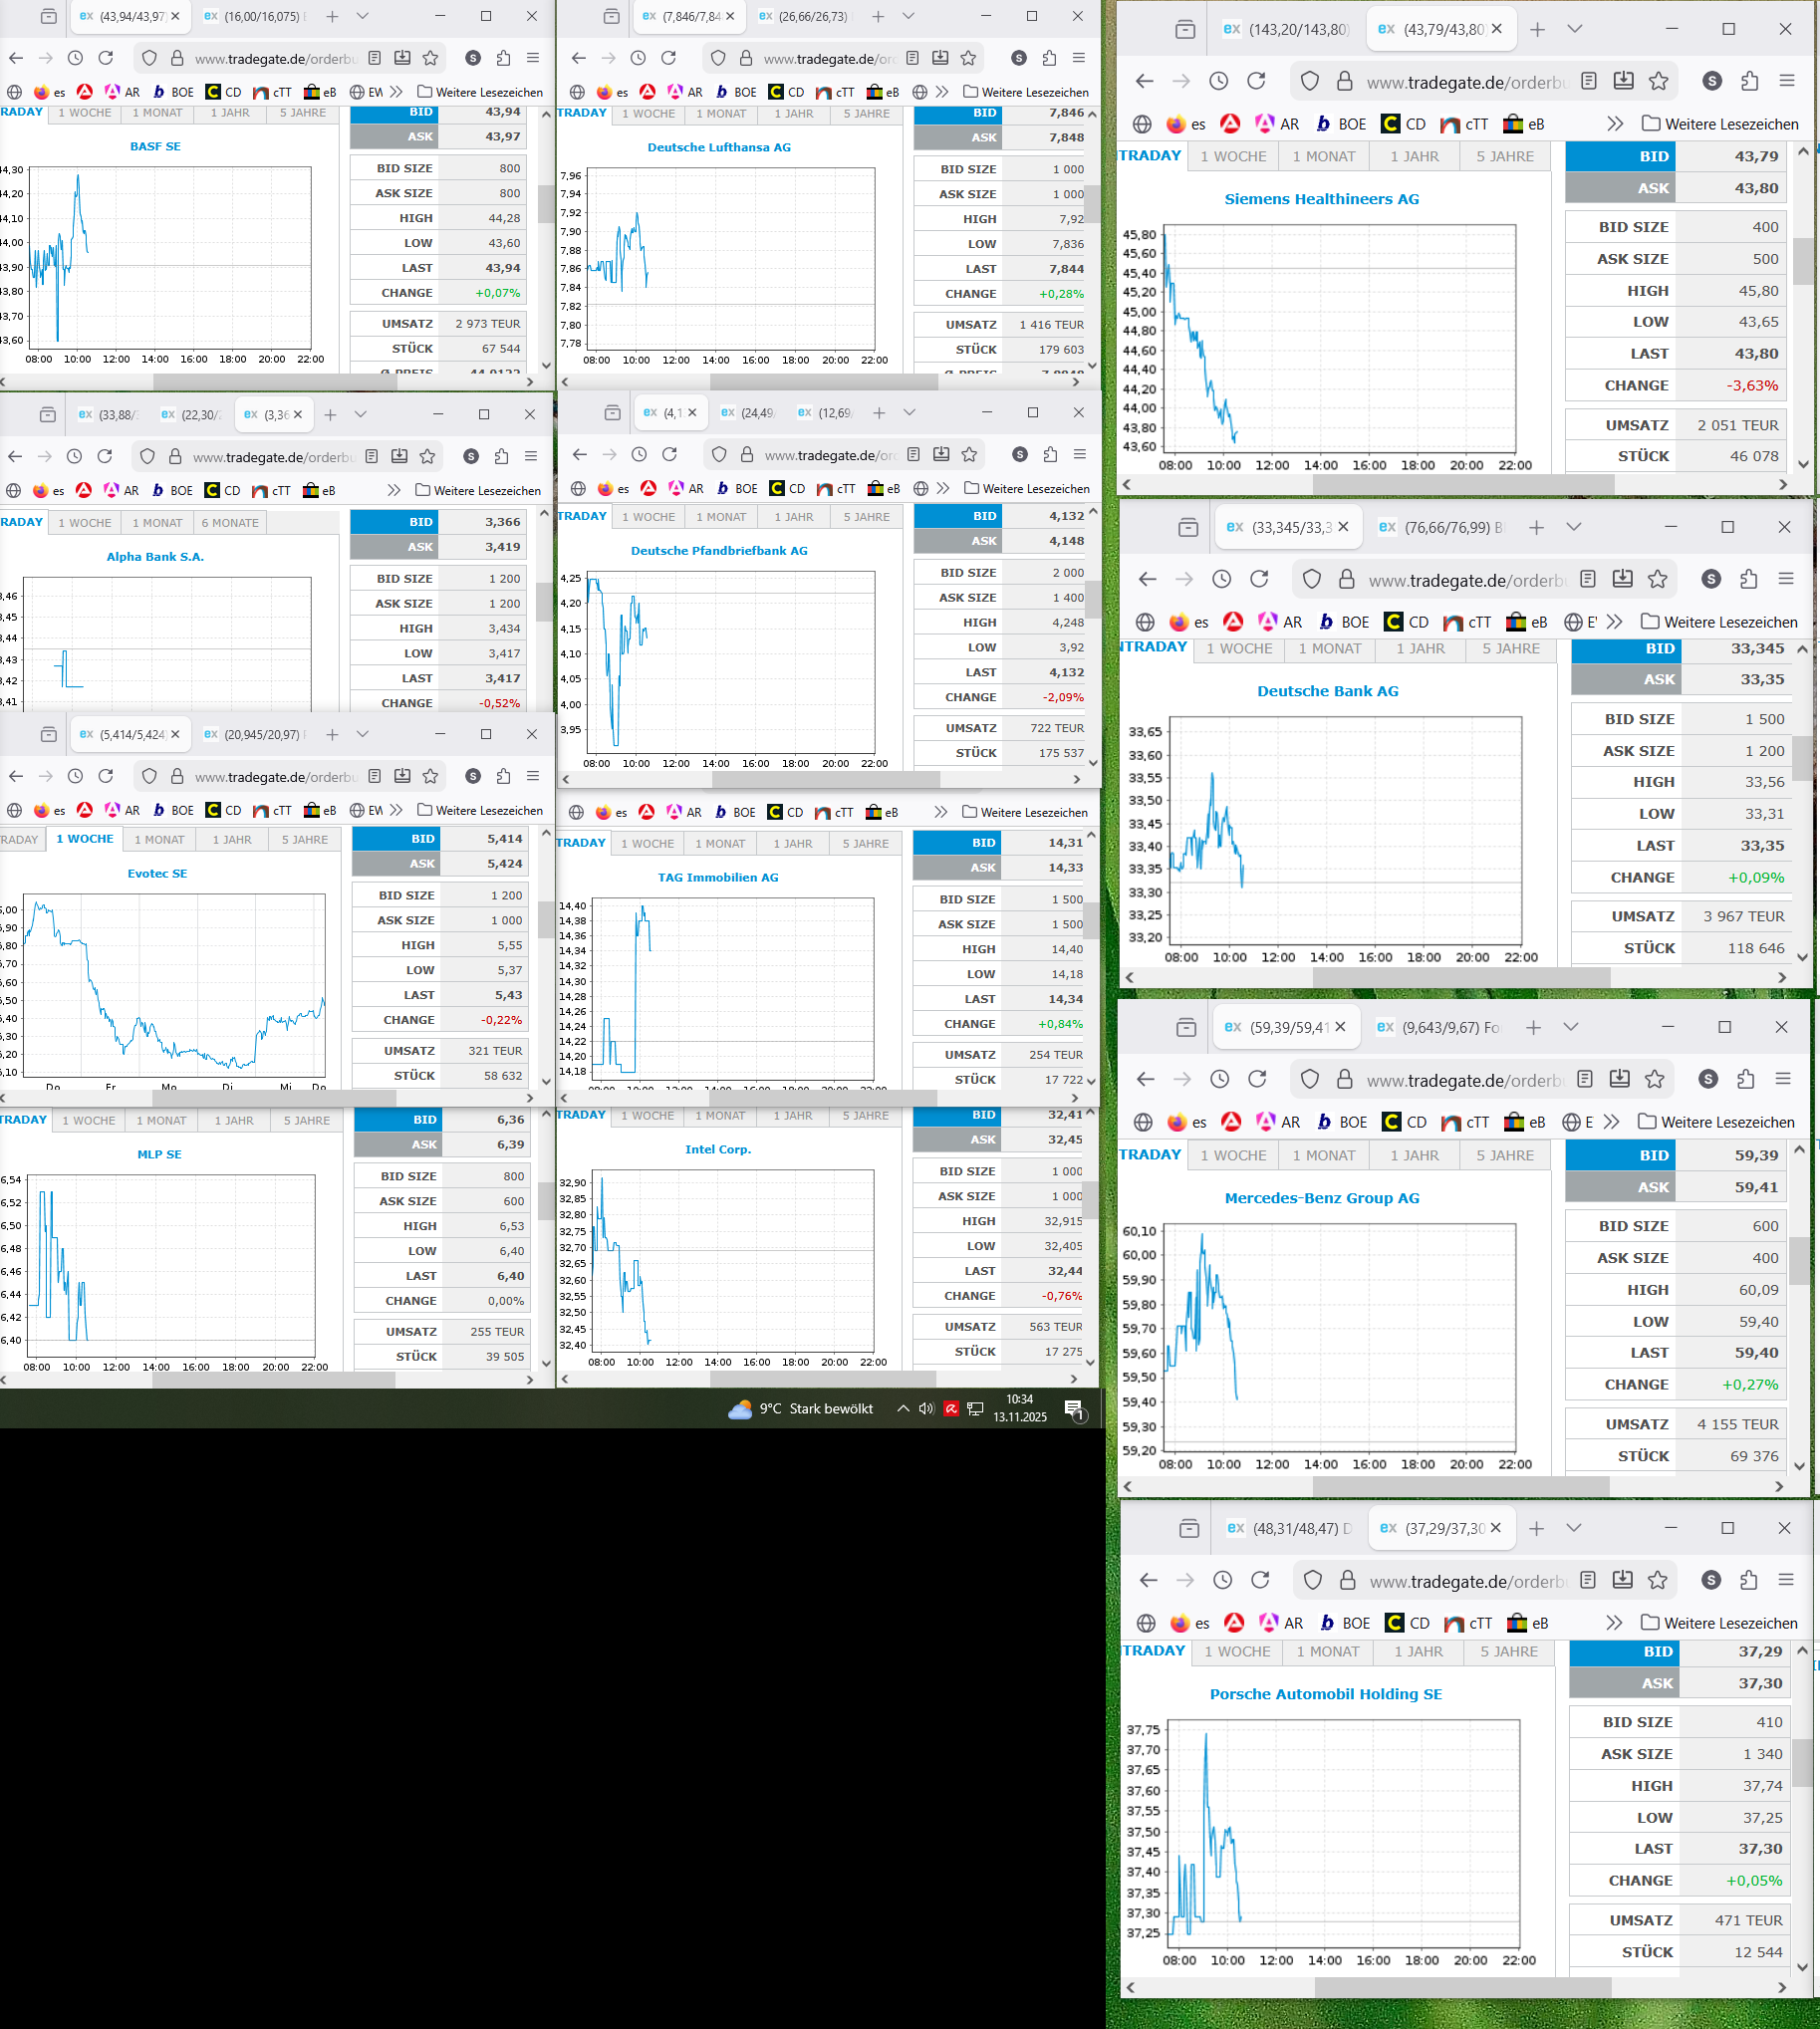
Task: Open a new tab in Porsche window
Action: pyautogui.click(x=1537, y=1528)
